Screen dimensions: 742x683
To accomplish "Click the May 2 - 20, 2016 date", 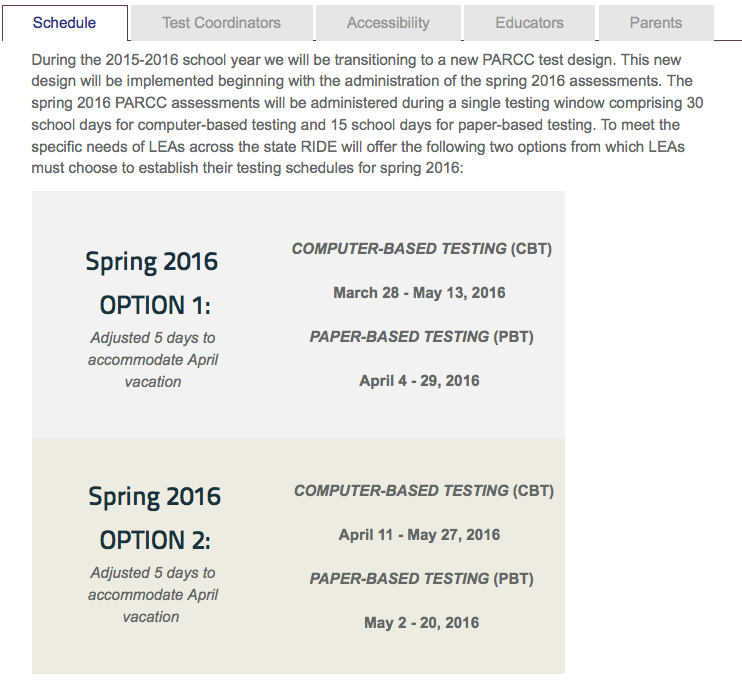I will (421, 623).
